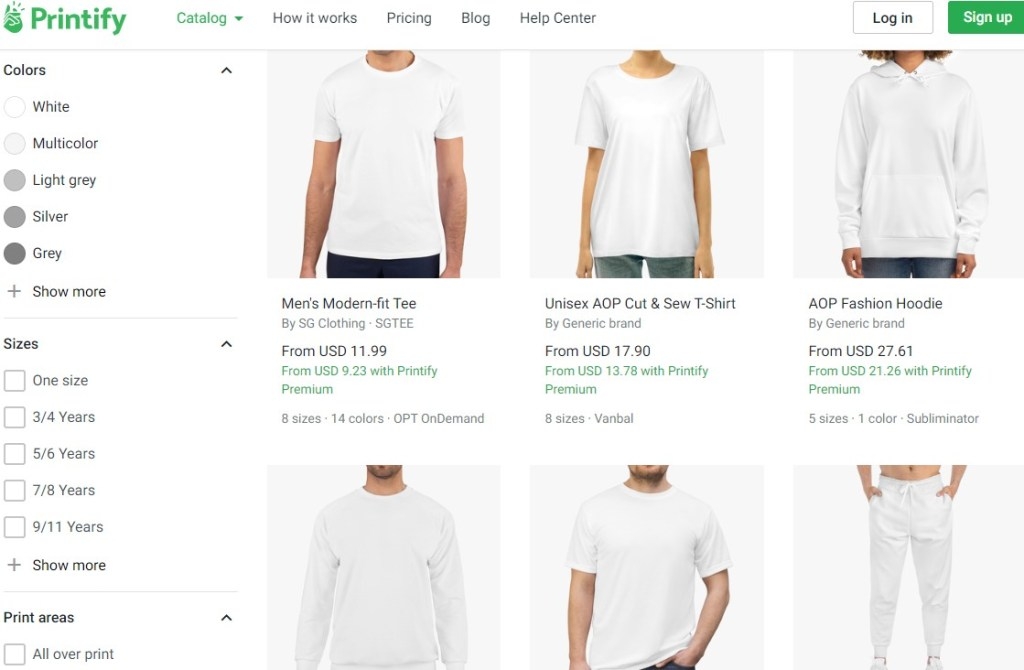Collapse the Sizes filter section

click(x=226, y=344)
